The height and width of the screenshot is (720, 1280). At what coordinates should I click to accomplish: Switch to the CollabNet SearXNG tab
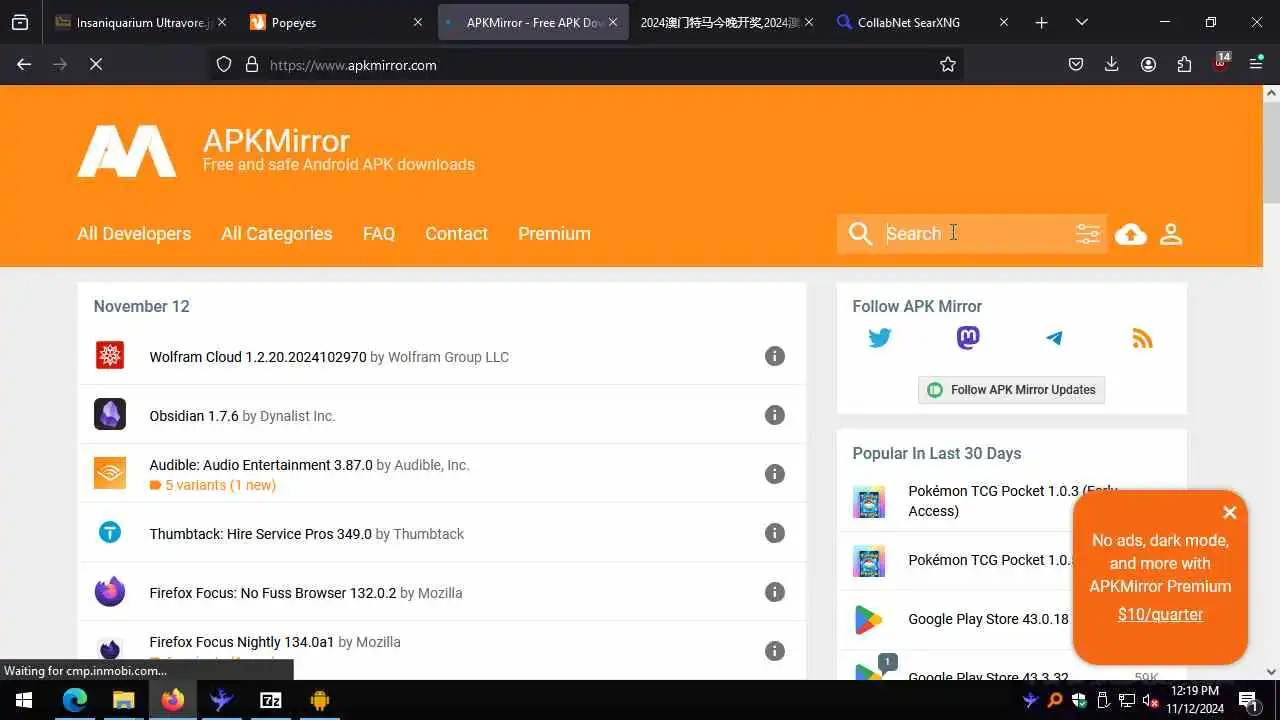pos(922,22)
